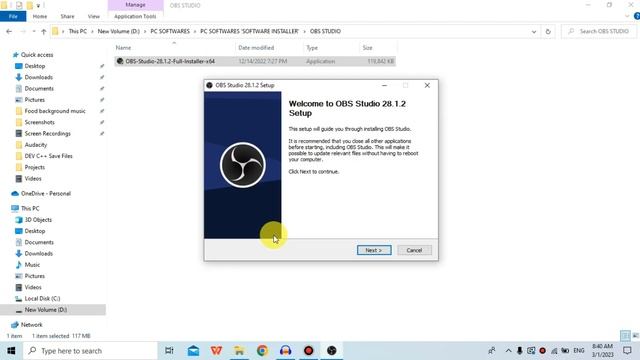The width and height of the screenshot is (640, 360).
Task: Open Application Tools tab
Action: (x=135, y=16)
